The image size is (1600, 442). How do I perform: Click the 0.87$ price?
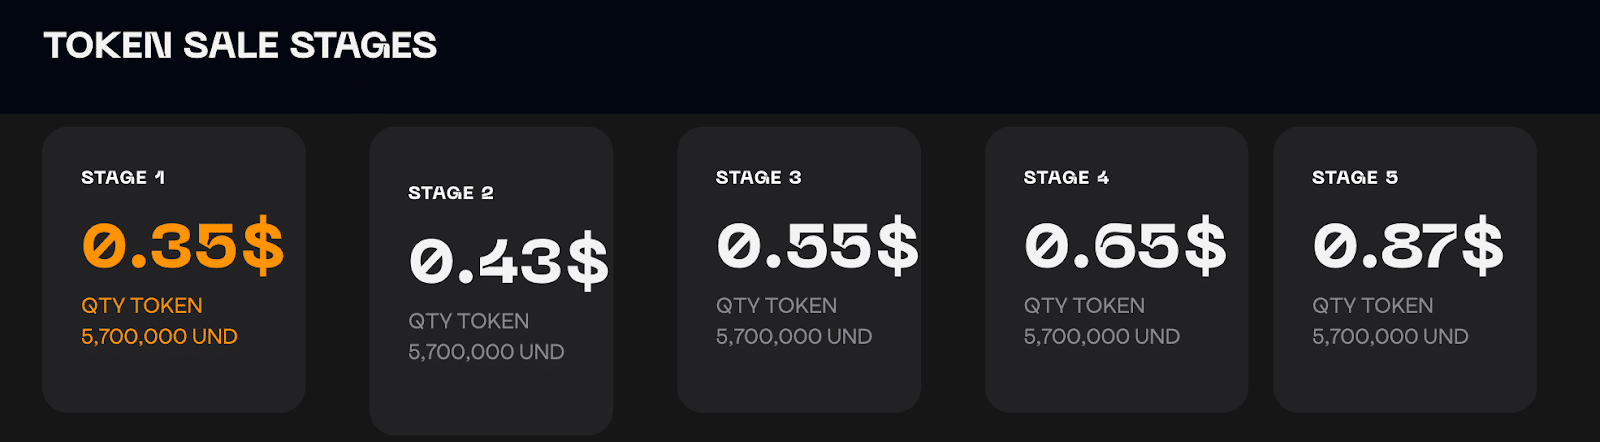[x=1408, y=246]
